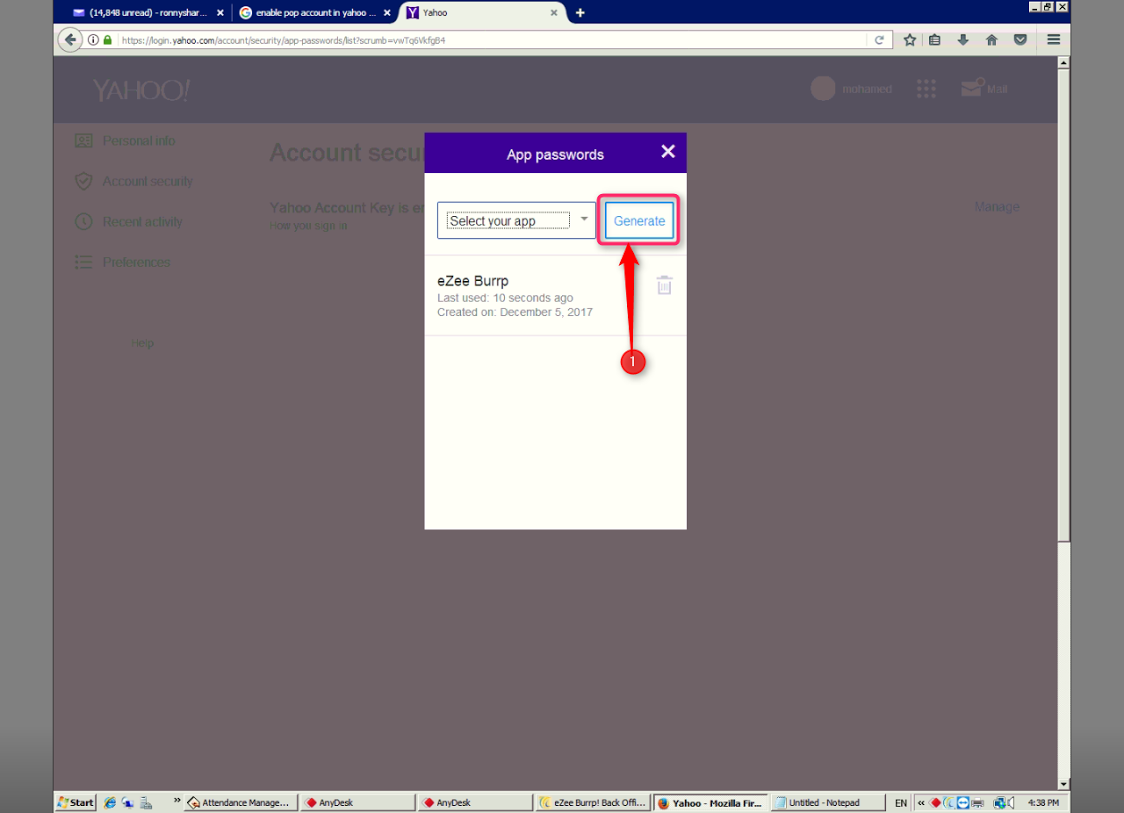
Task: Click the 4:38 PM clock
Action: tap(1043, 803)
